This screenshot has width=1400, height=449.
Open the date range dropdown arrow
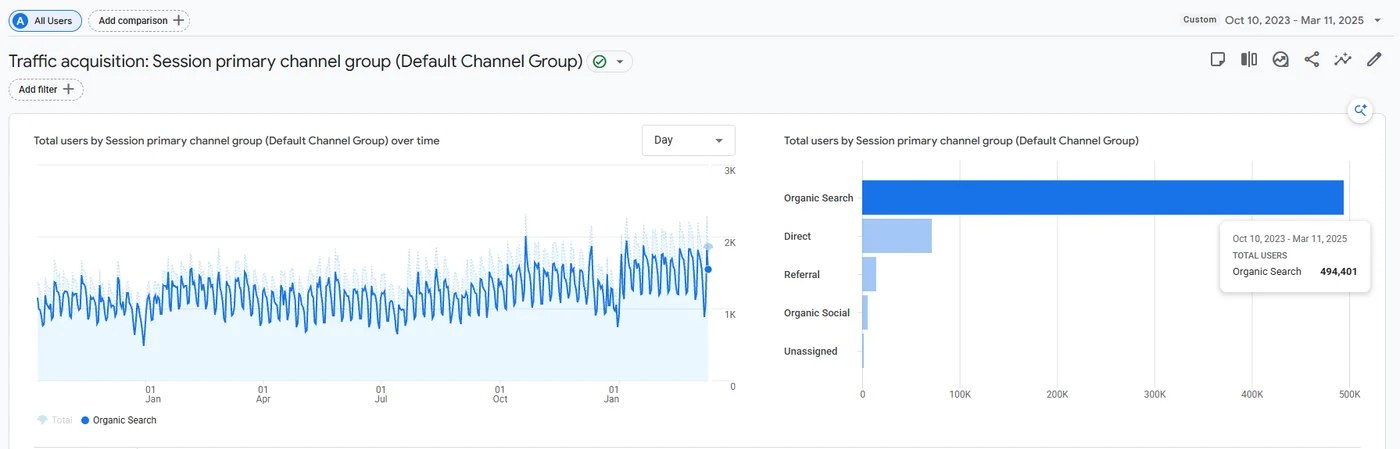click(1377, 20)
